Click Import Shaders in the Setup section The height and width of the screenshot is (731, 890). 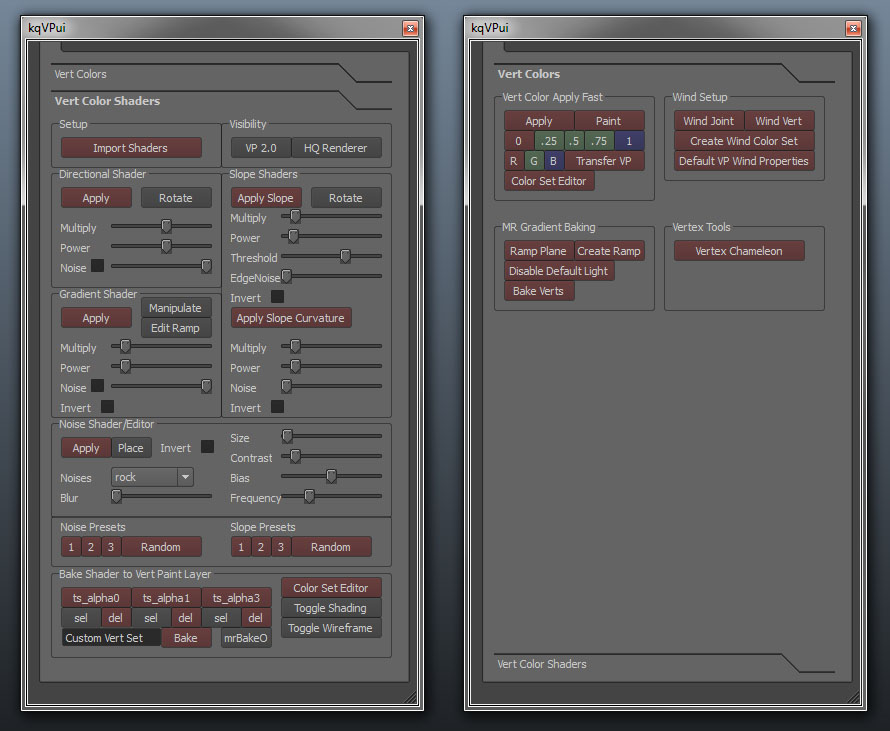pyautogui.click(x=131, y=148)
